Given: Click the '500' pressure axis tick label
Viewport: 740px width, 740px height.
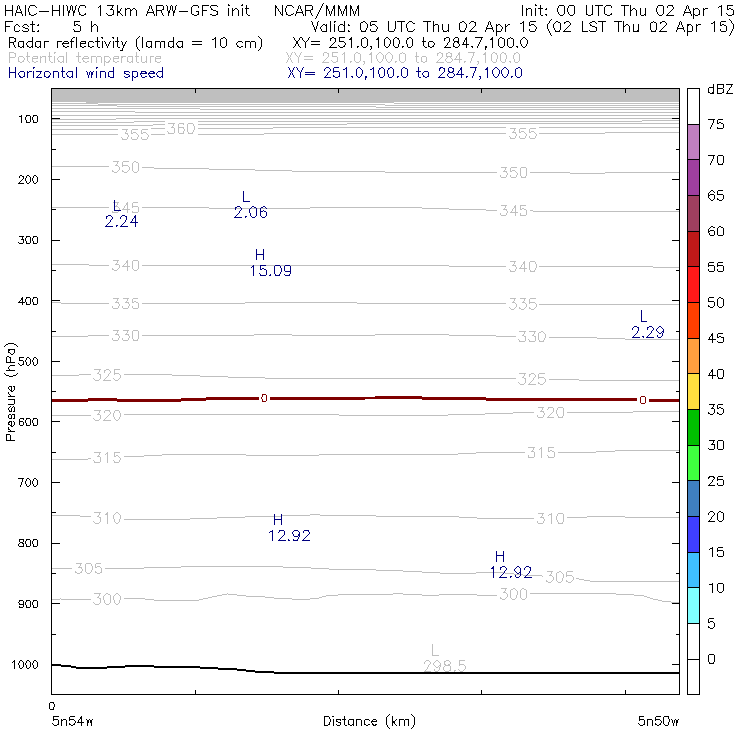Looking at the screenshot, I should pyautogui.click(x=28, y=362).
